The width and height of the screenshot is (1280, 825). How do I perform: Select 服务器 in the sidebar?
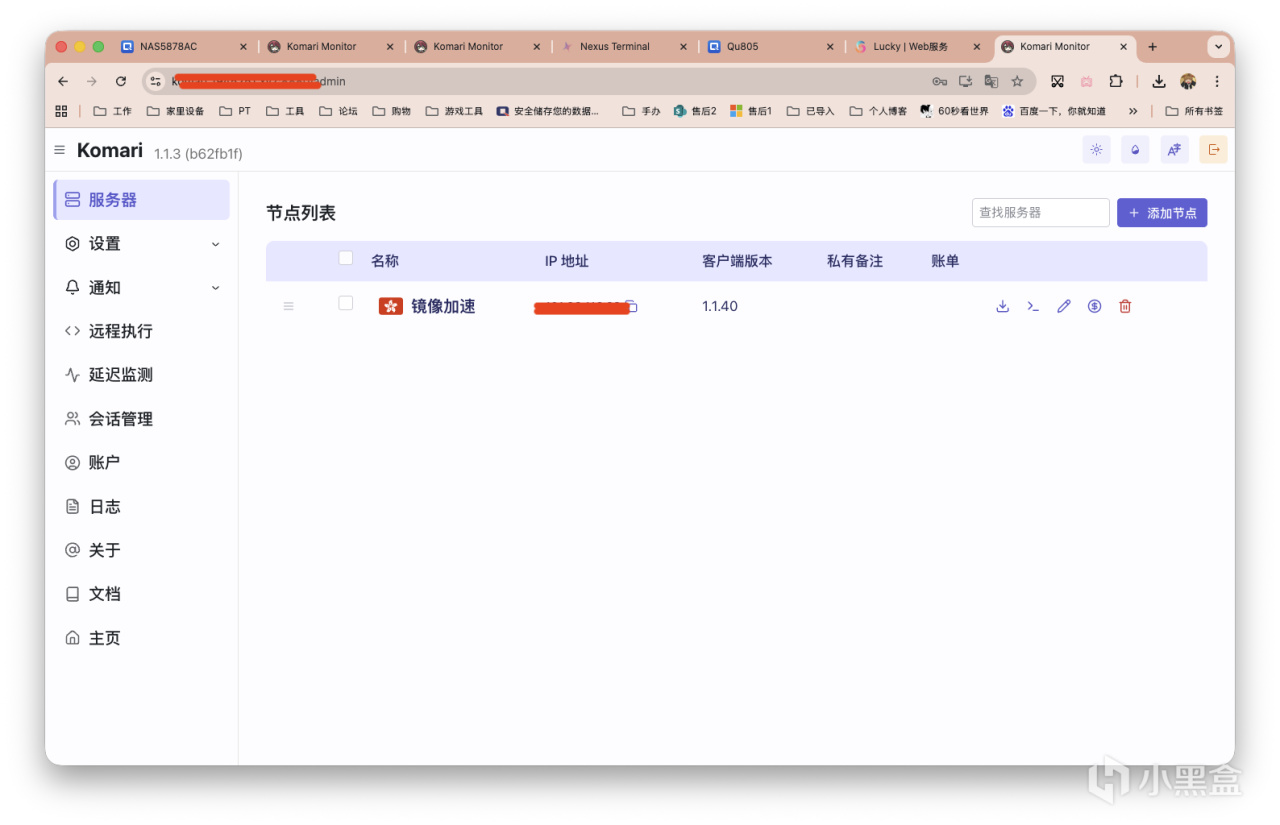[x=141, y=200]
